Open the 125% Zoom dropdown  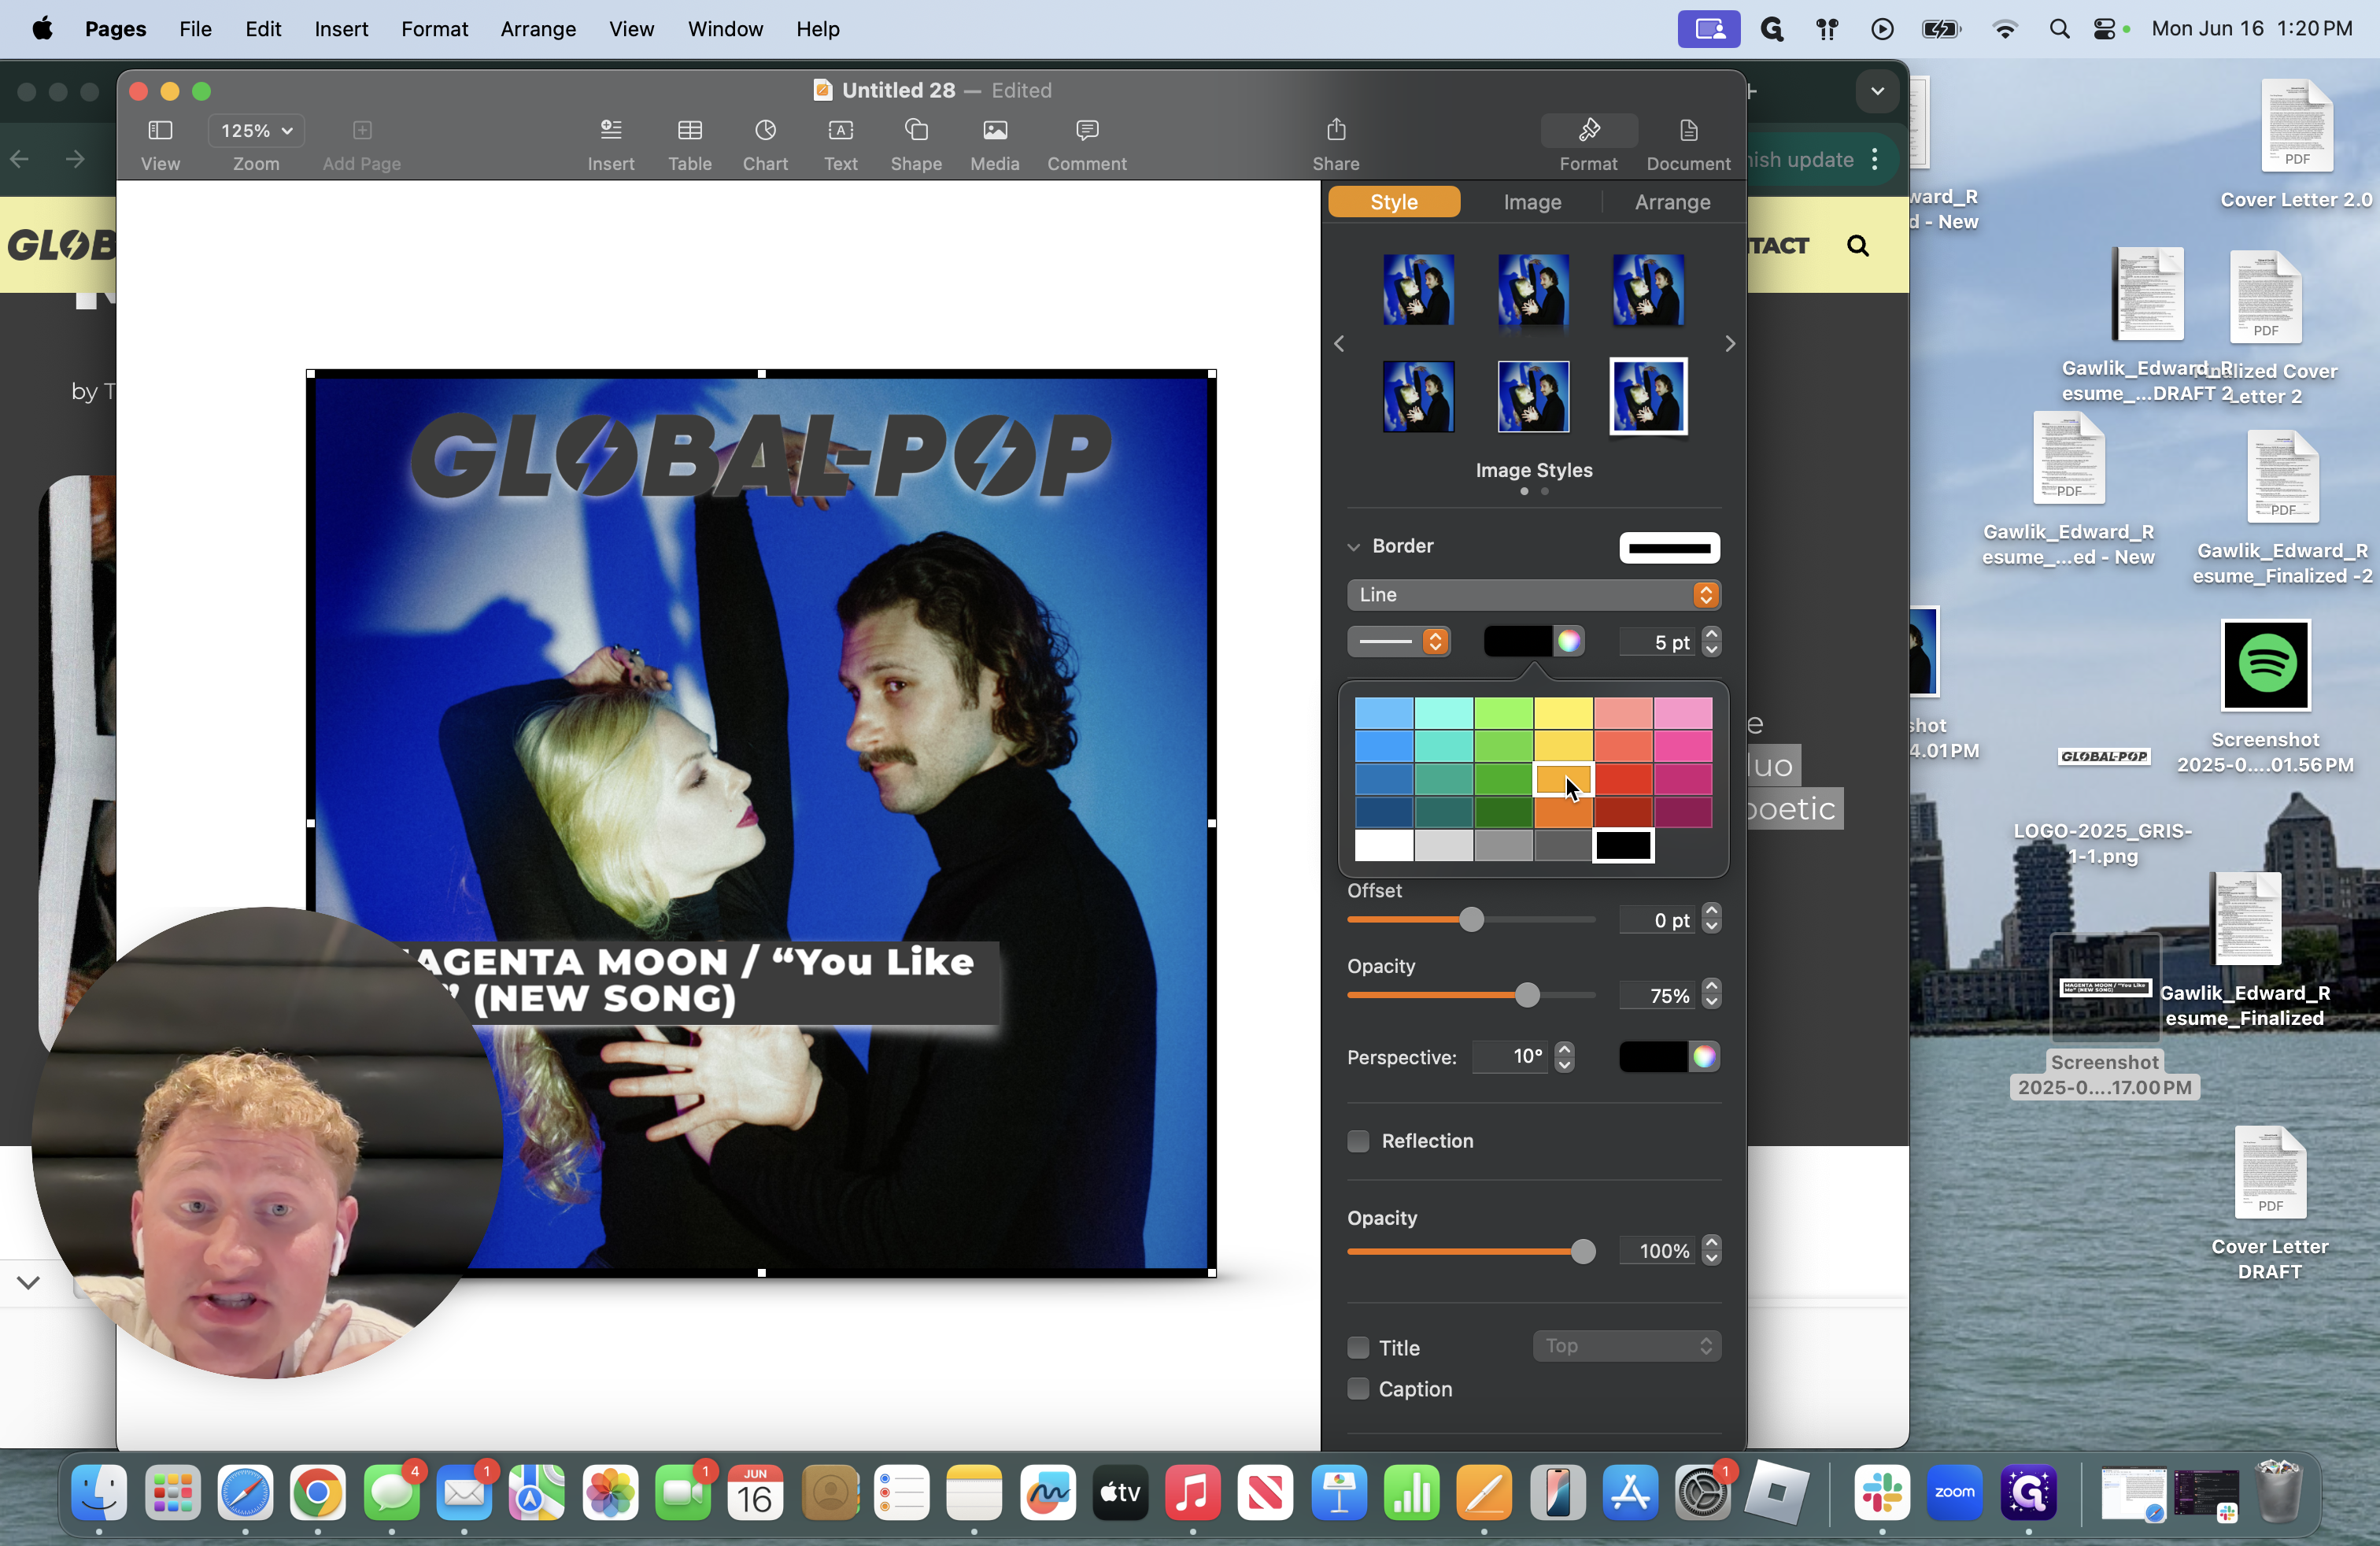[x=256, y=131]
